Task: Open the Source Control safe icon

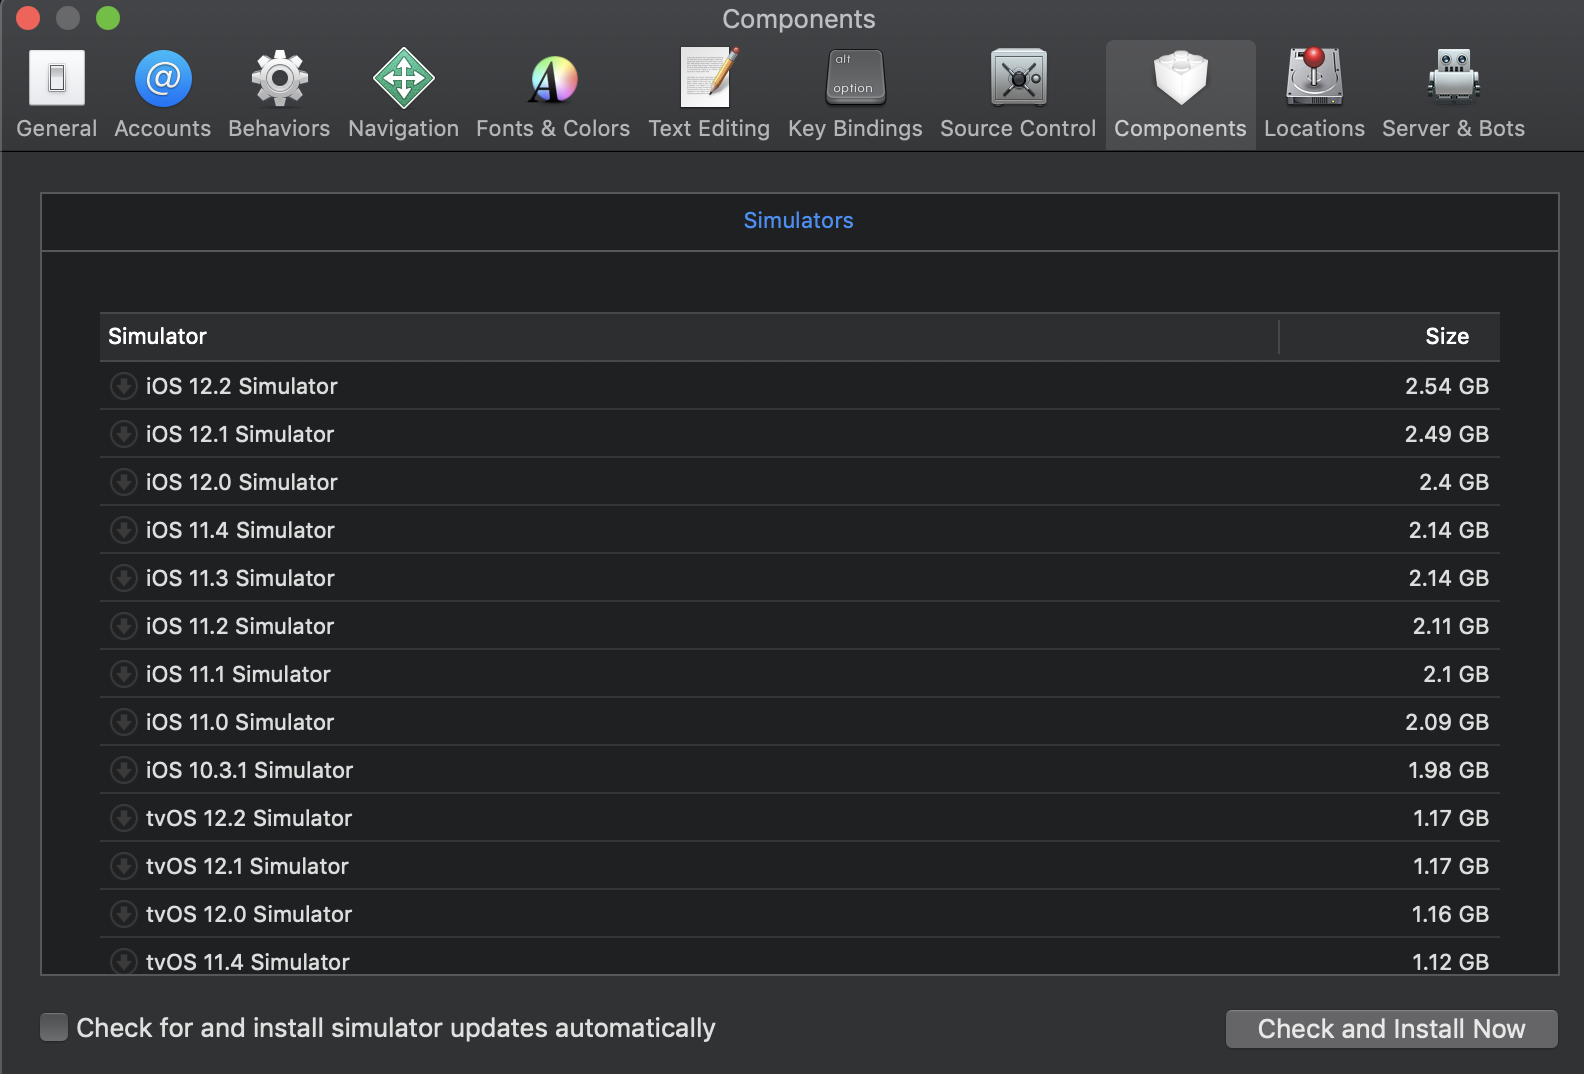Action: coord(1018,77)
